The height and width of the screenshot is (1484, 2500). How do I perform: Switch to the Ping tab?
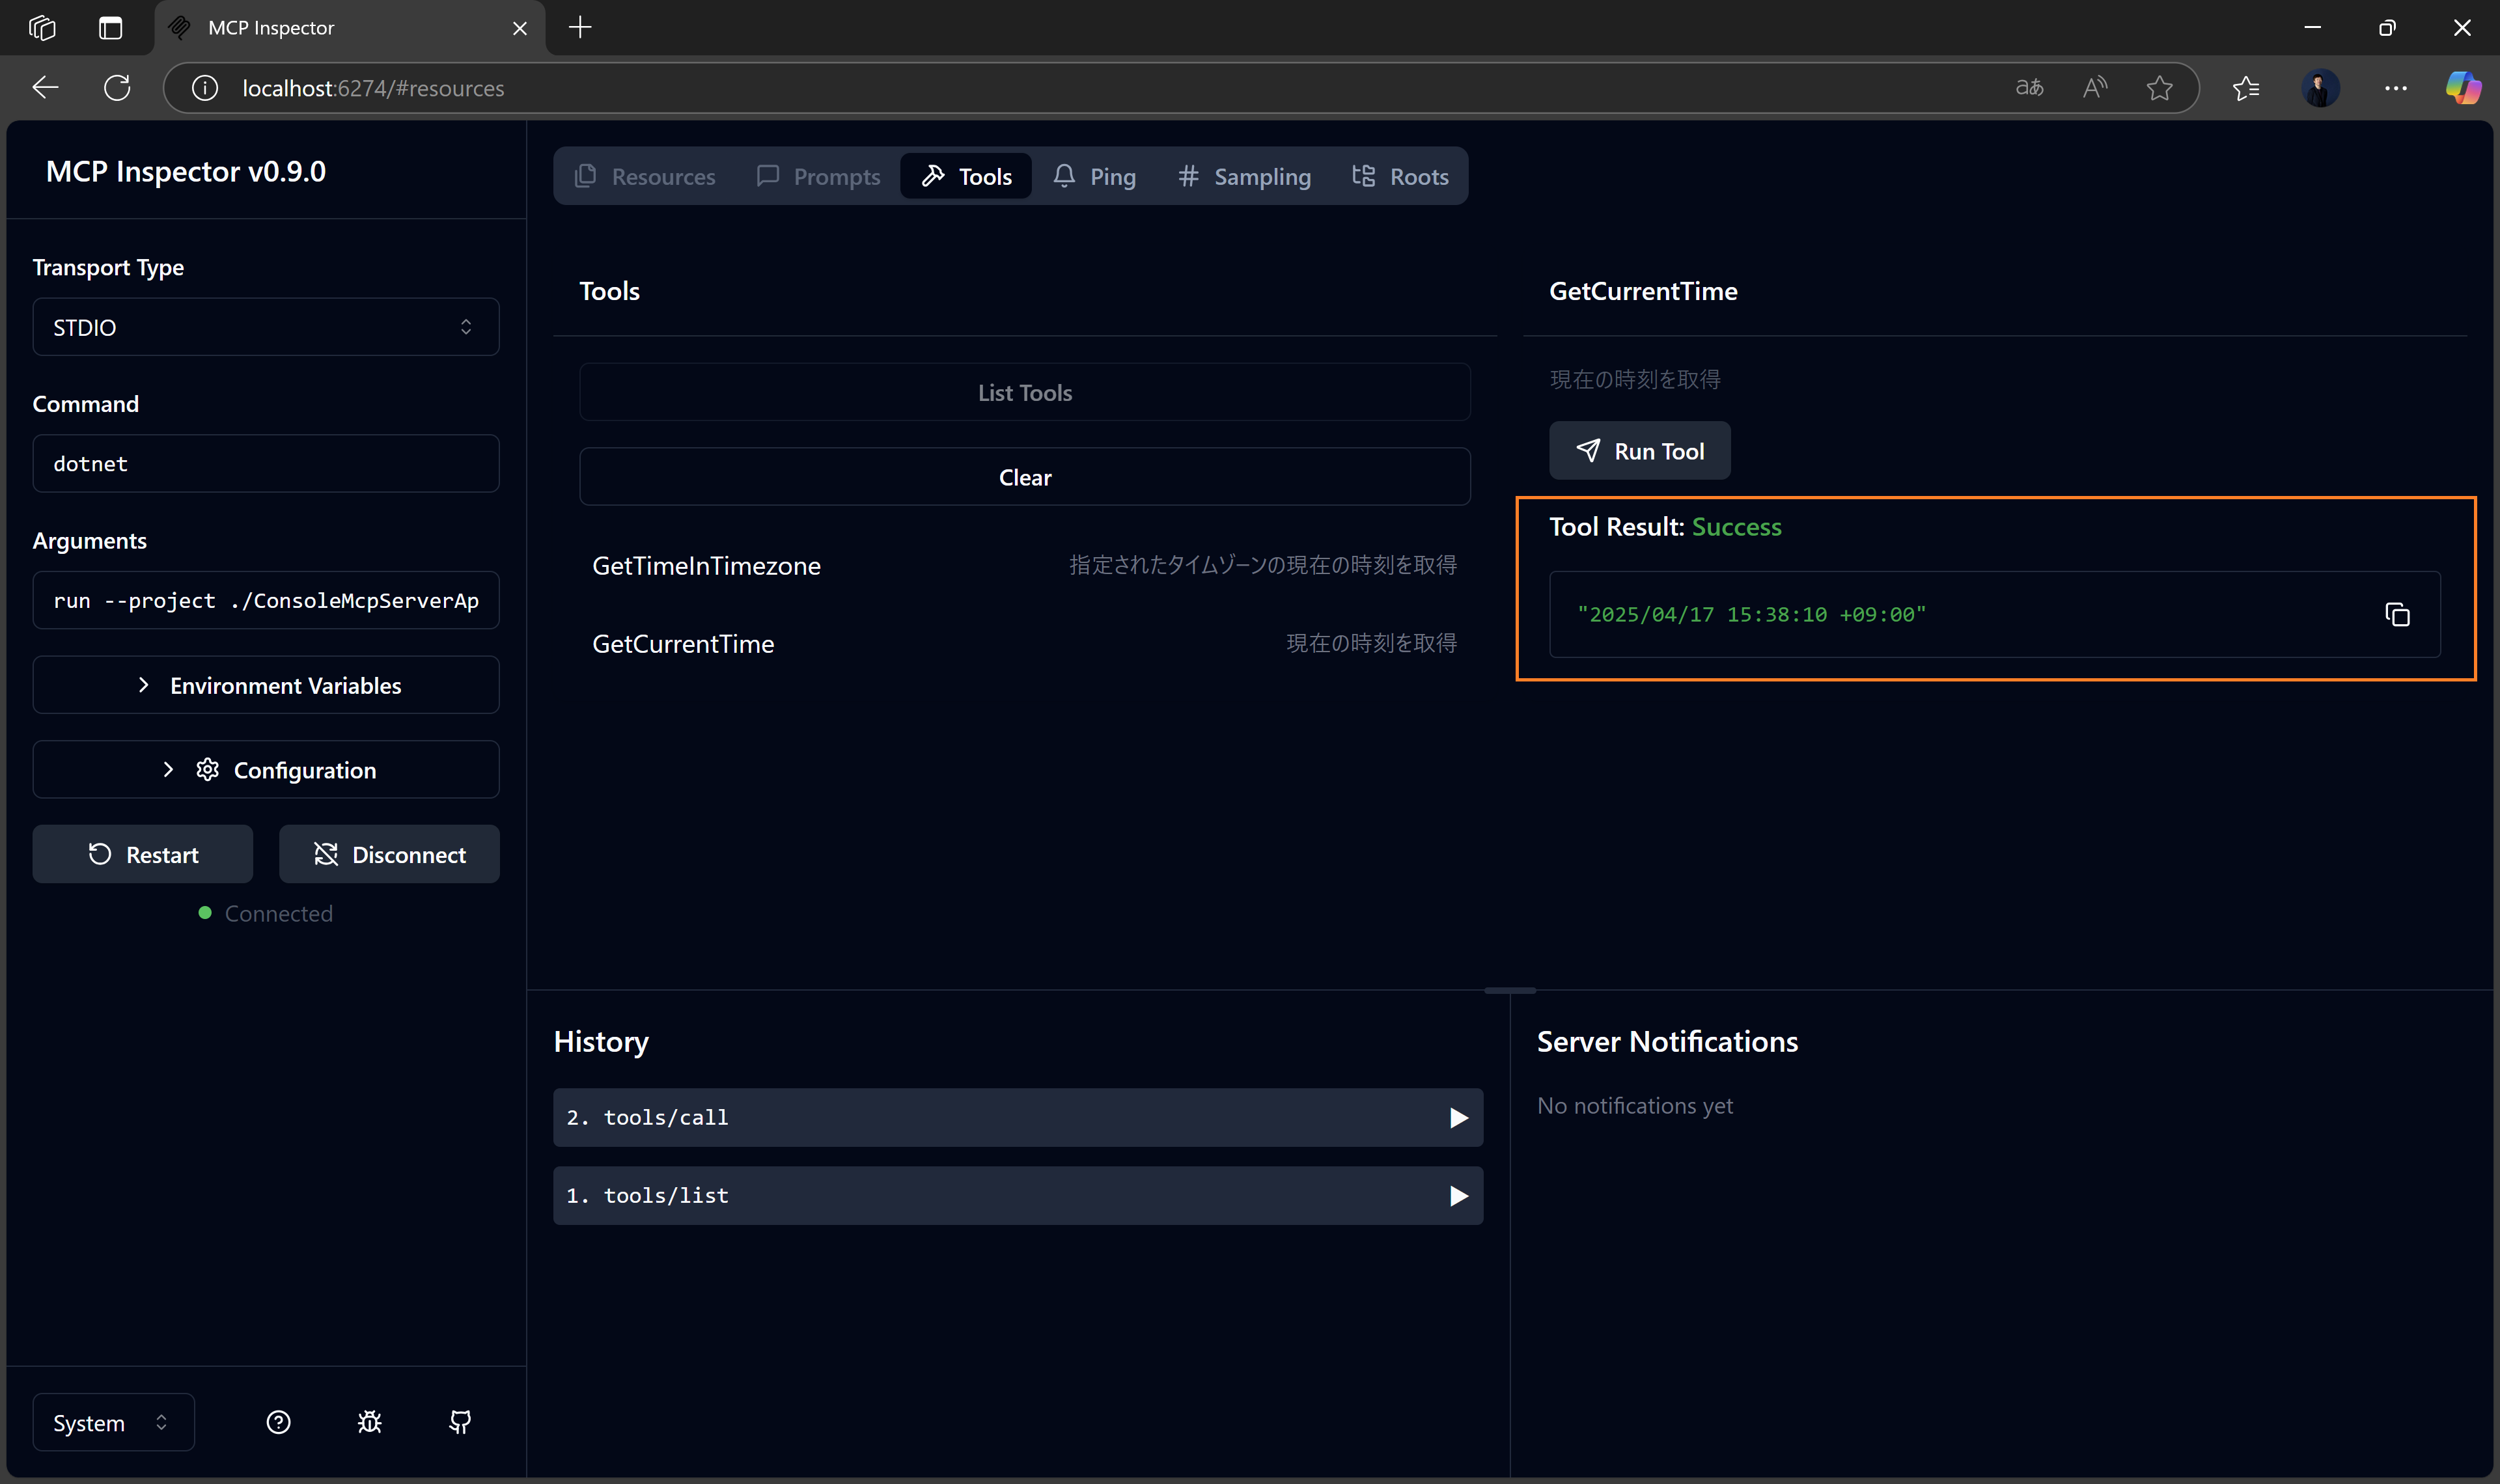(1094, 176)
